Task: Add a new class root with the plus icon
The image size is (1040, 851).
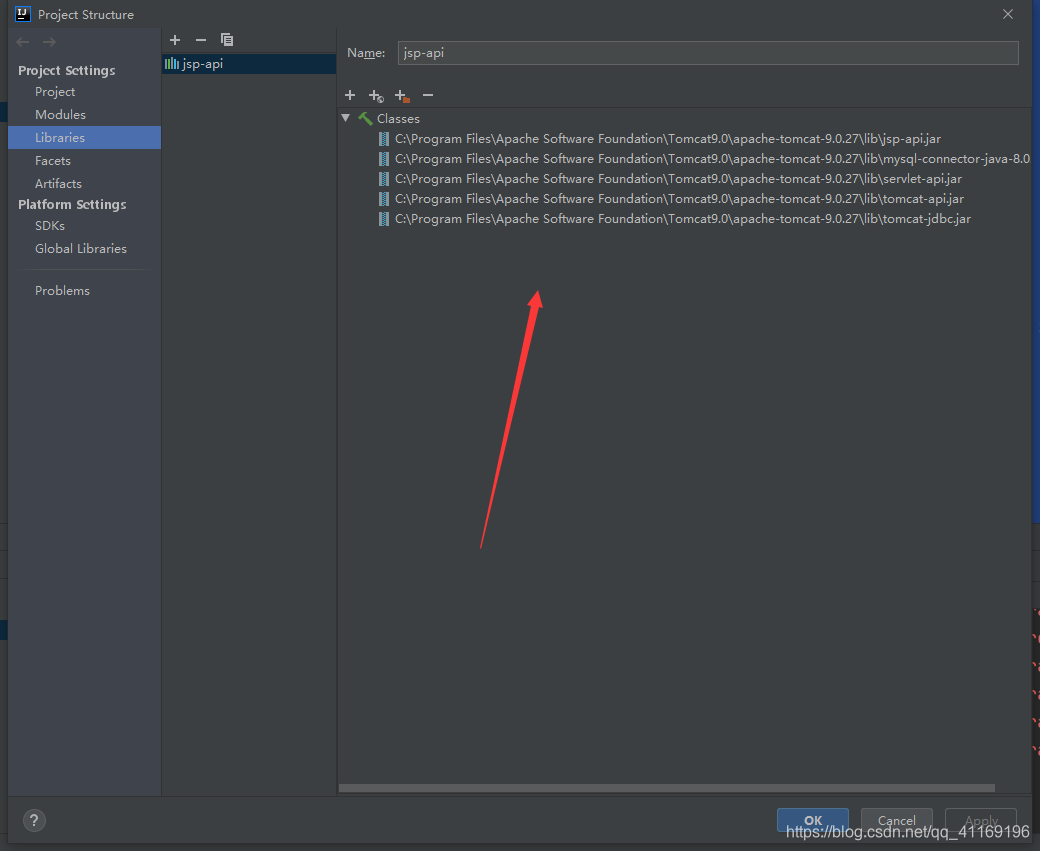Action: click(x=350, y=96)
